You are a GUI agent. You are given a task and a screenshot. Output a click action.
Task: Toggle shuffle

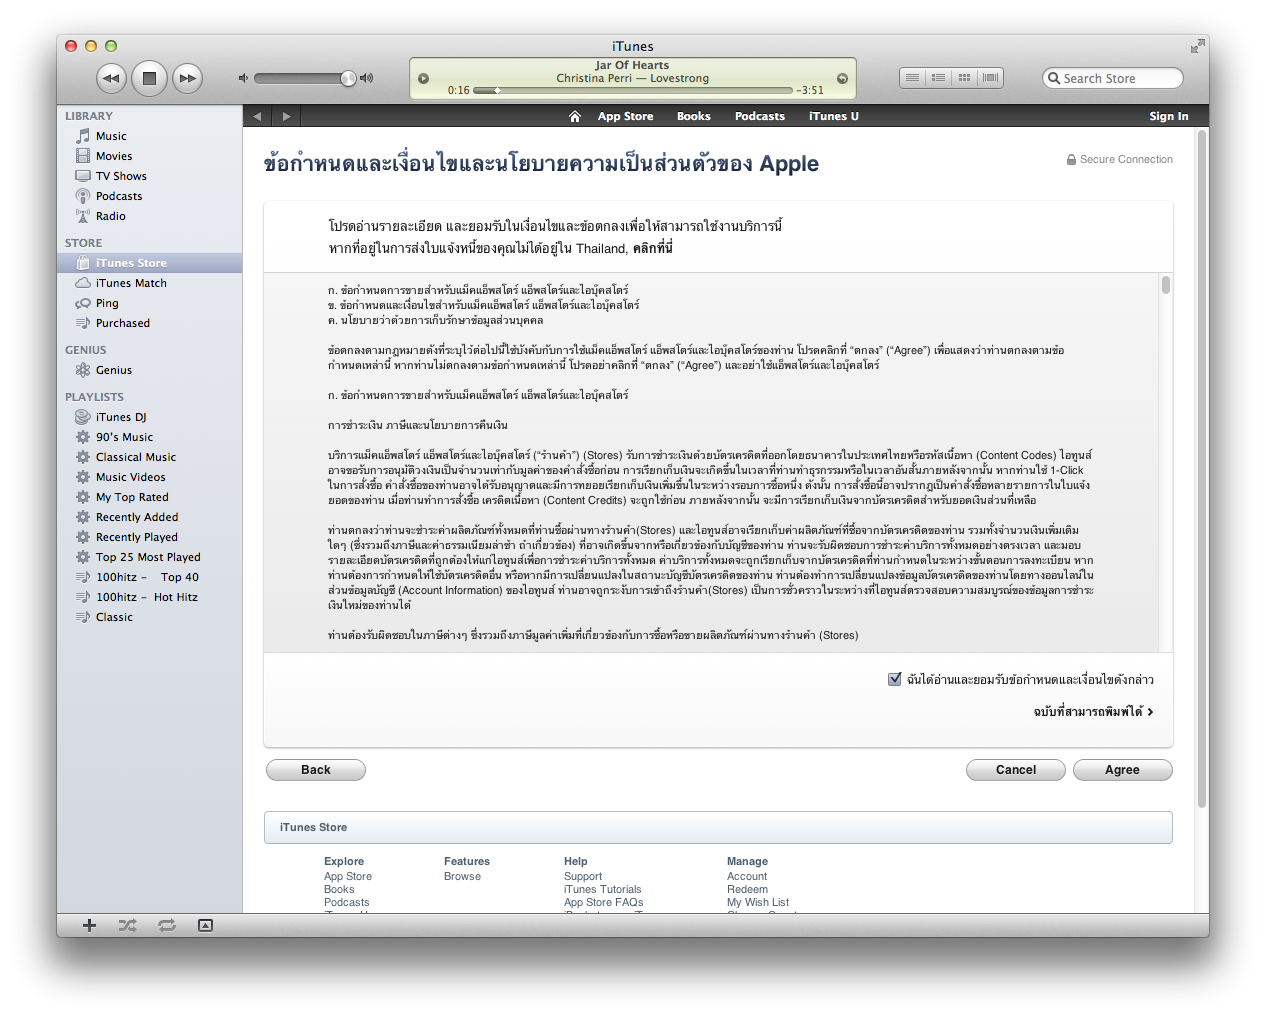point(127,925)
